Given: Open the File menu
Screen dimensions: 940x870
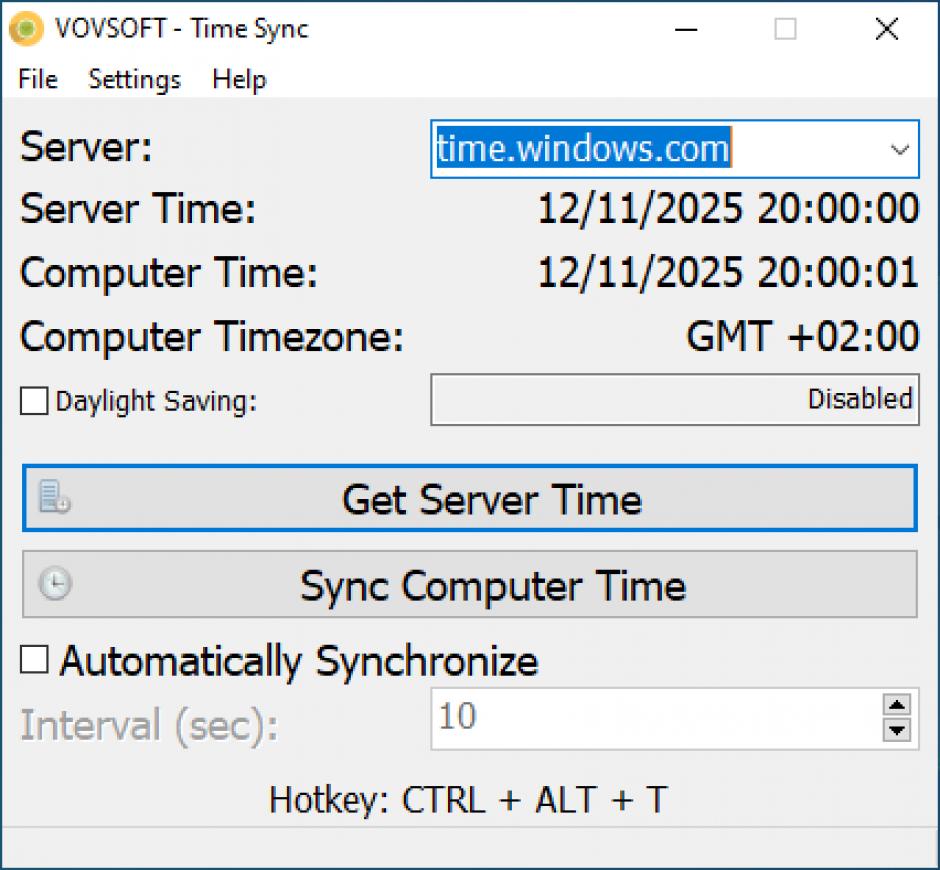Looking at the screenshot, I should (36, 79).
